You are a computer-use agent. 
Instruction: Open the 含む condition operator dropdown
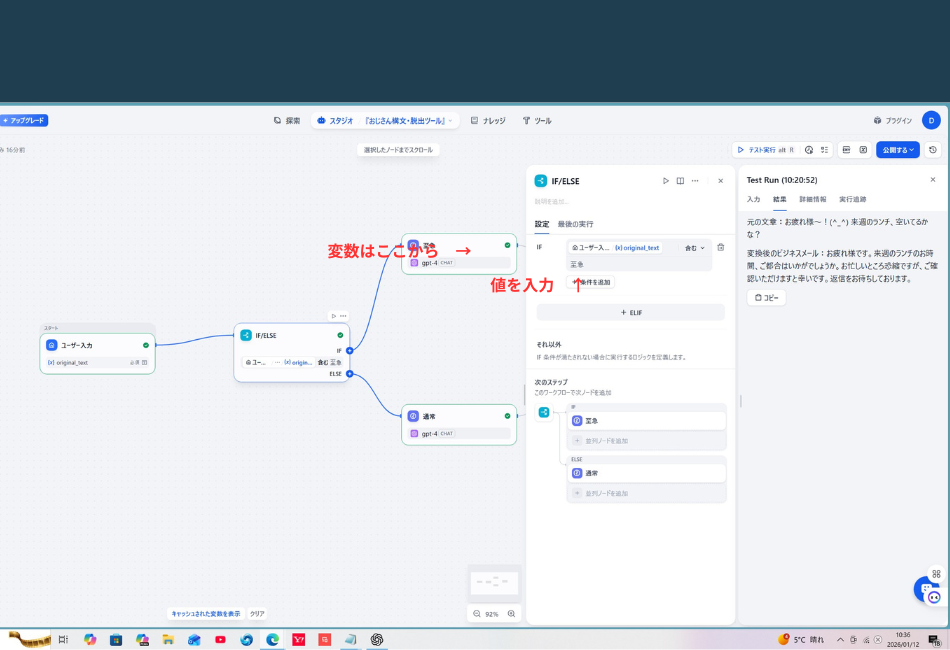point(694,247)
